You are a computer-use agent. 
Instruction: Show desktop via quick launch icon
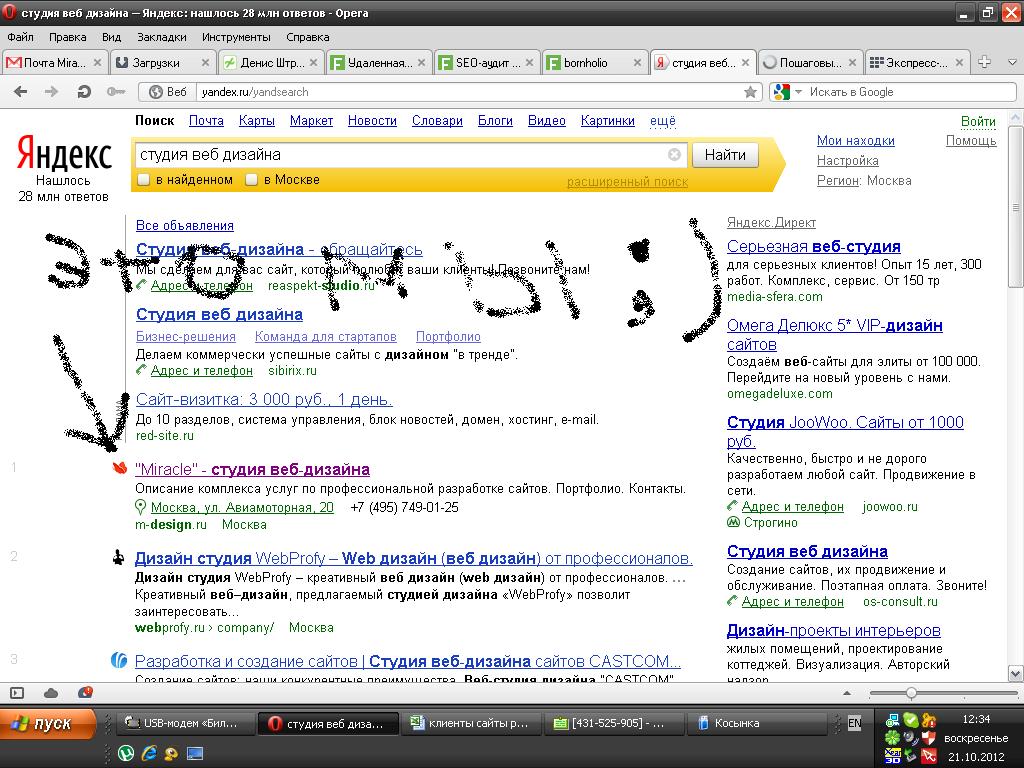point(195,754)
